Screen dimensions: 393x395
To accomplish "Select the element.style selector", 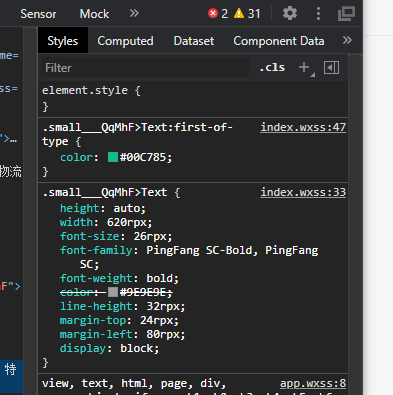I will pos(85,90).
